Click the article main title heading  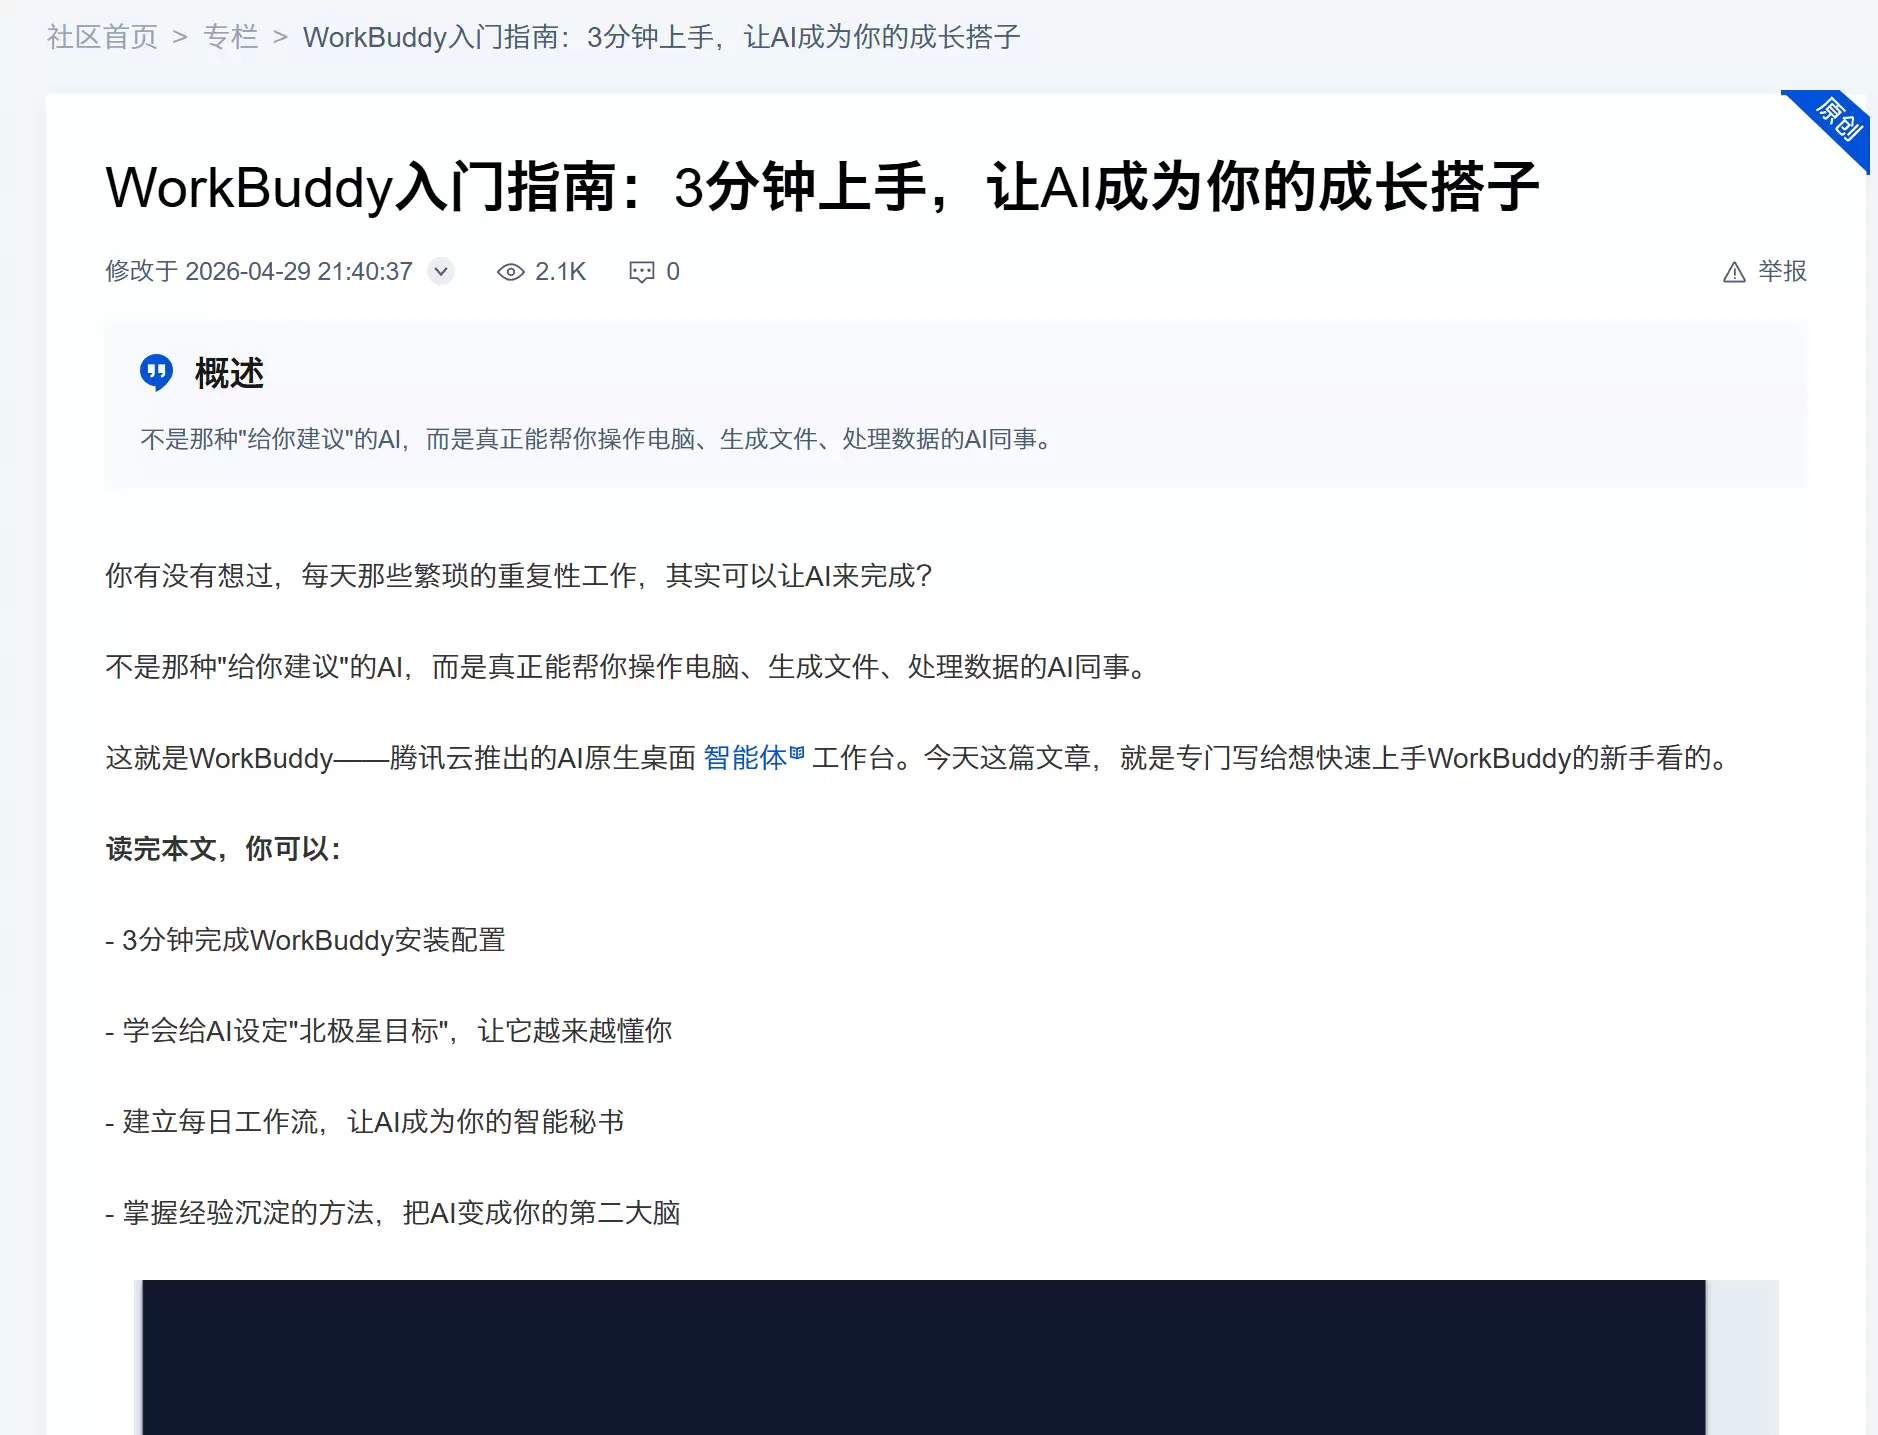pyautogui.click(x=821, y=187)
